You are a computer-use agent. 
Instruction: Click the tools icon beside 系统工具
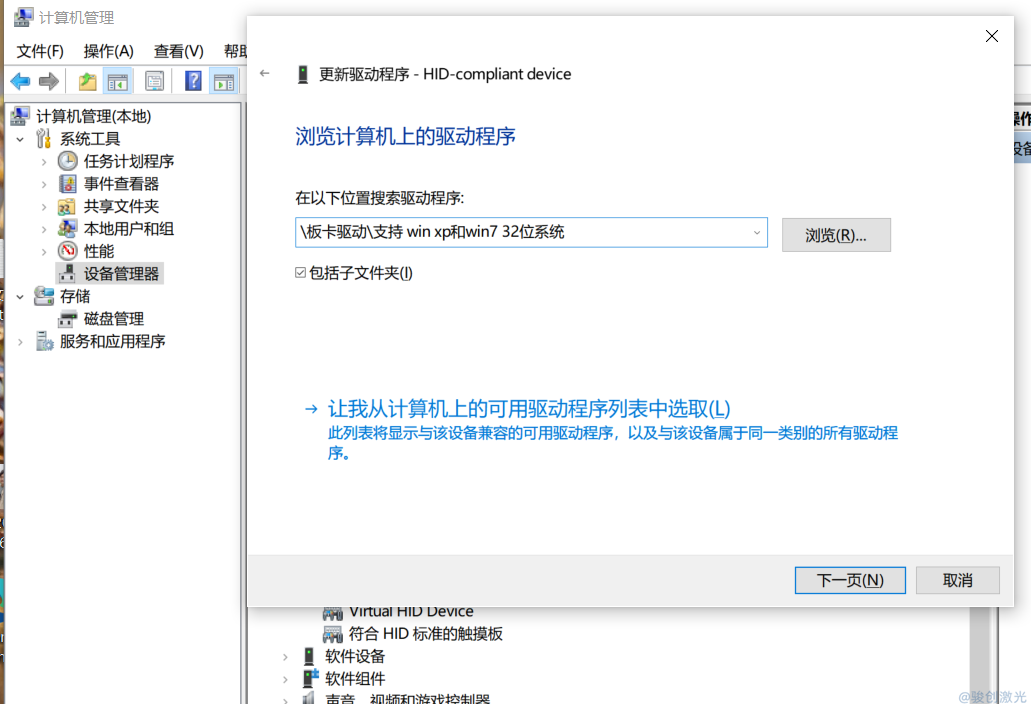(x=43, y=139)
